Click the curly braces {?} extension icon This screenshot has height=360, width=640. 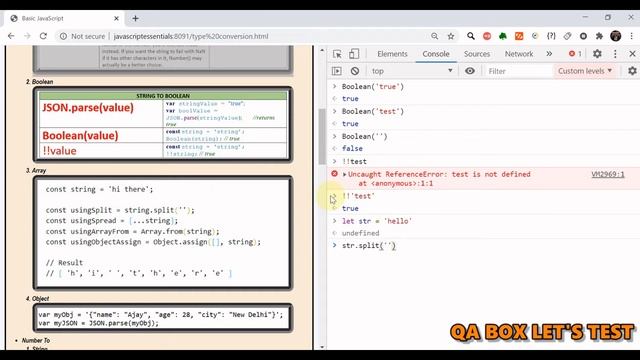coord(551,36)
